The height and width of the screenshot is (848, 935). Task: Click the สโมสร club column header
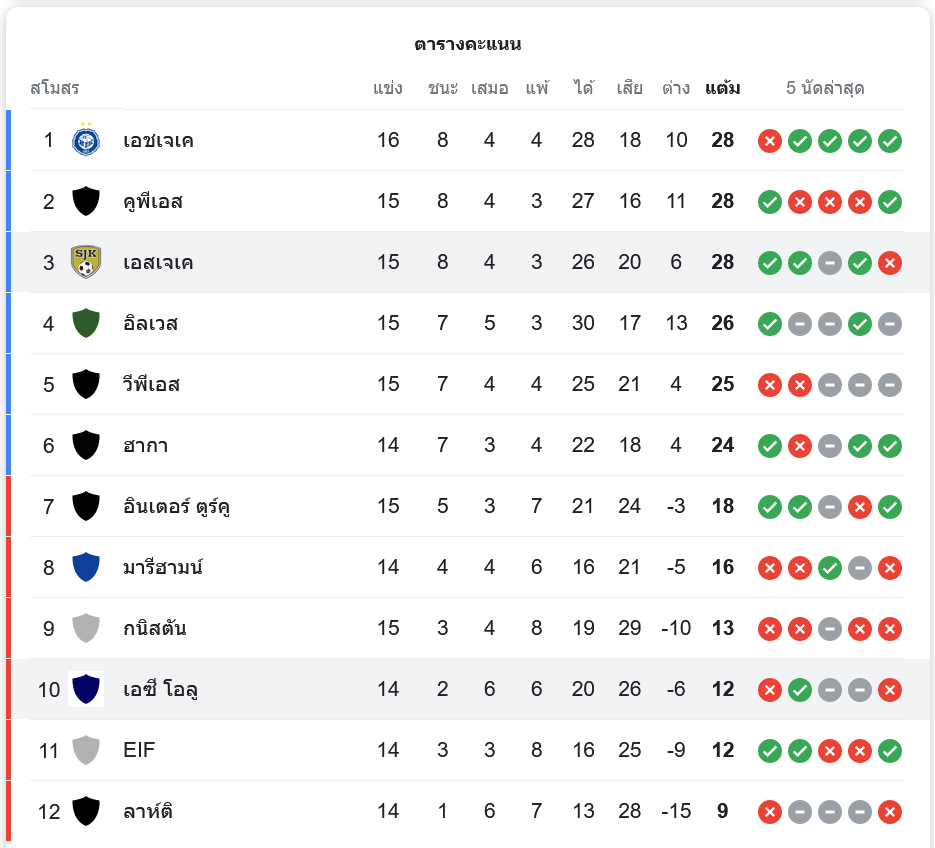[x=55, y=88]
